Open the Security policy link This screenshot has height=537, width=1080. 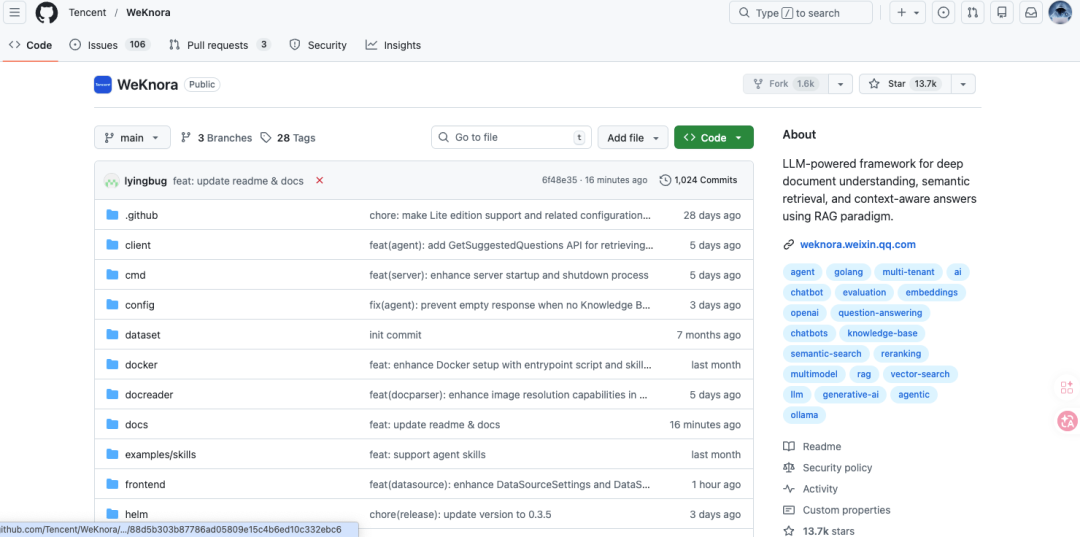(828, 468)
